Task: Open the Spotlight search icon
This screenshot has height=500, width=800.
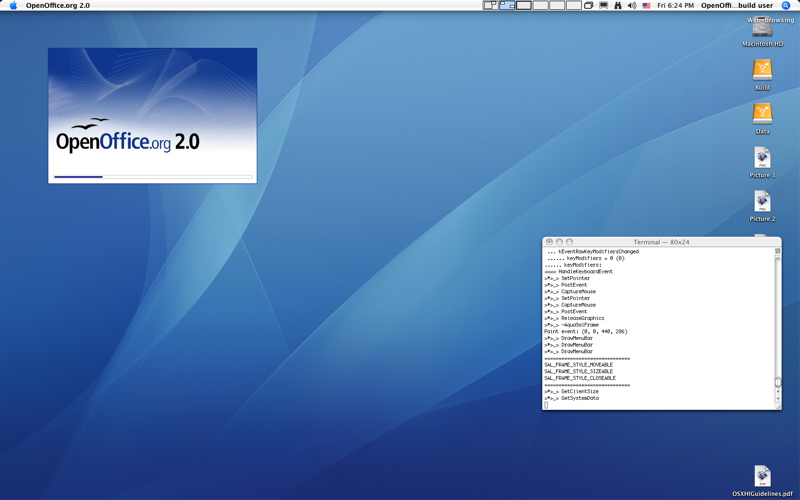Action: point(786,6)
